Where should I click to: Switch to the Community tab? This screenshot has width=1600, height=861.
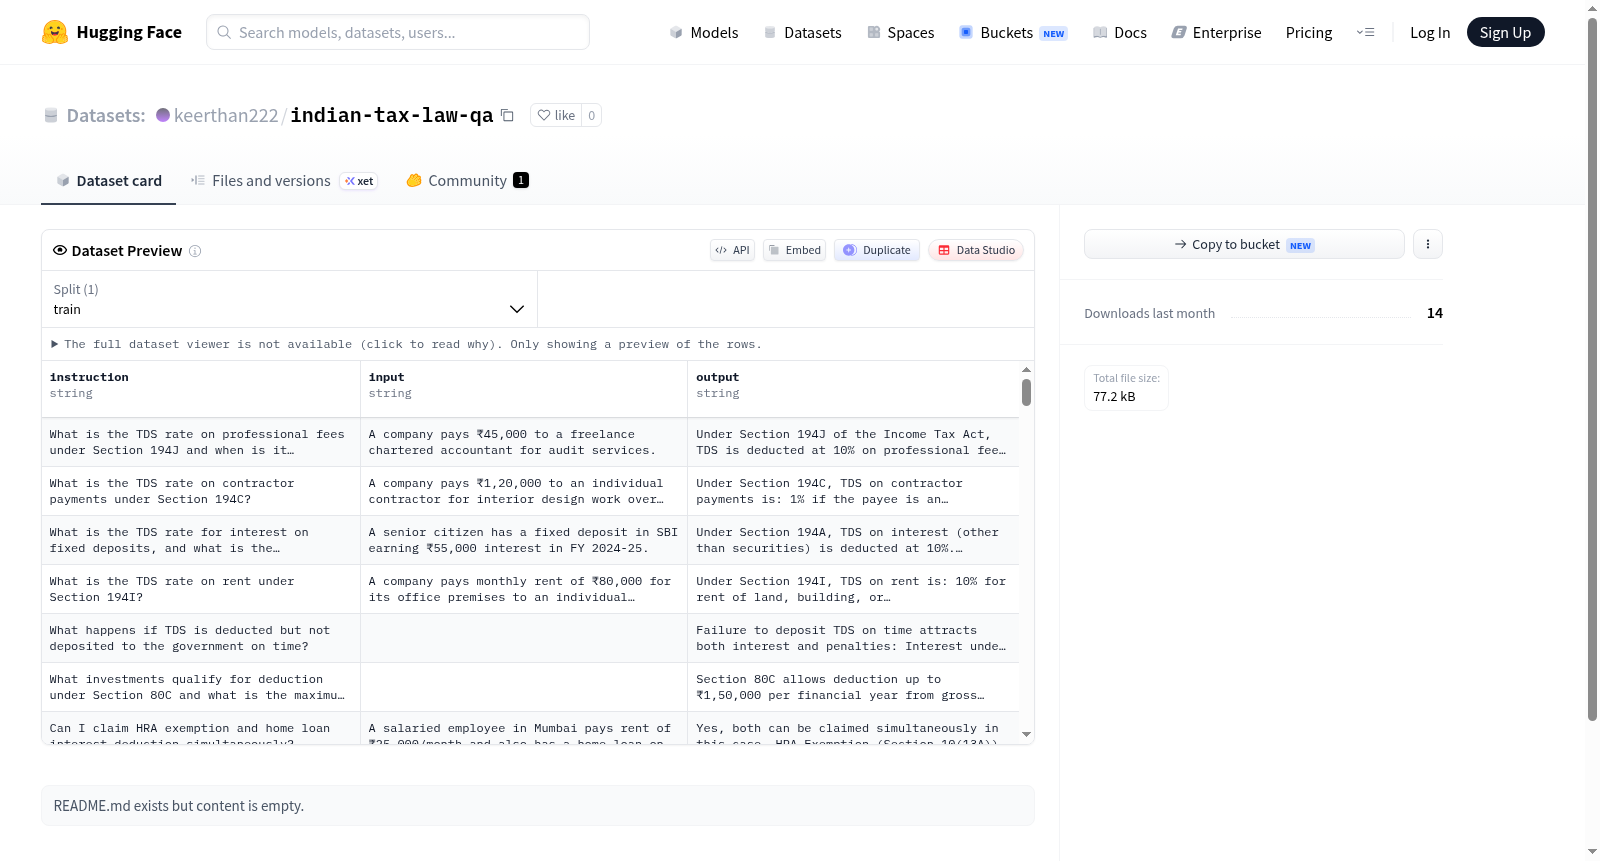tap(467, 181)
